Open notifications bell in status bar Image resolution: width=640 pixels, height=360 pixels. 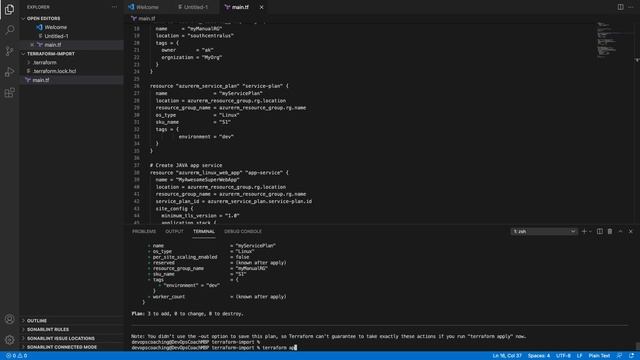pyautogui.click(x=631, y=356)
